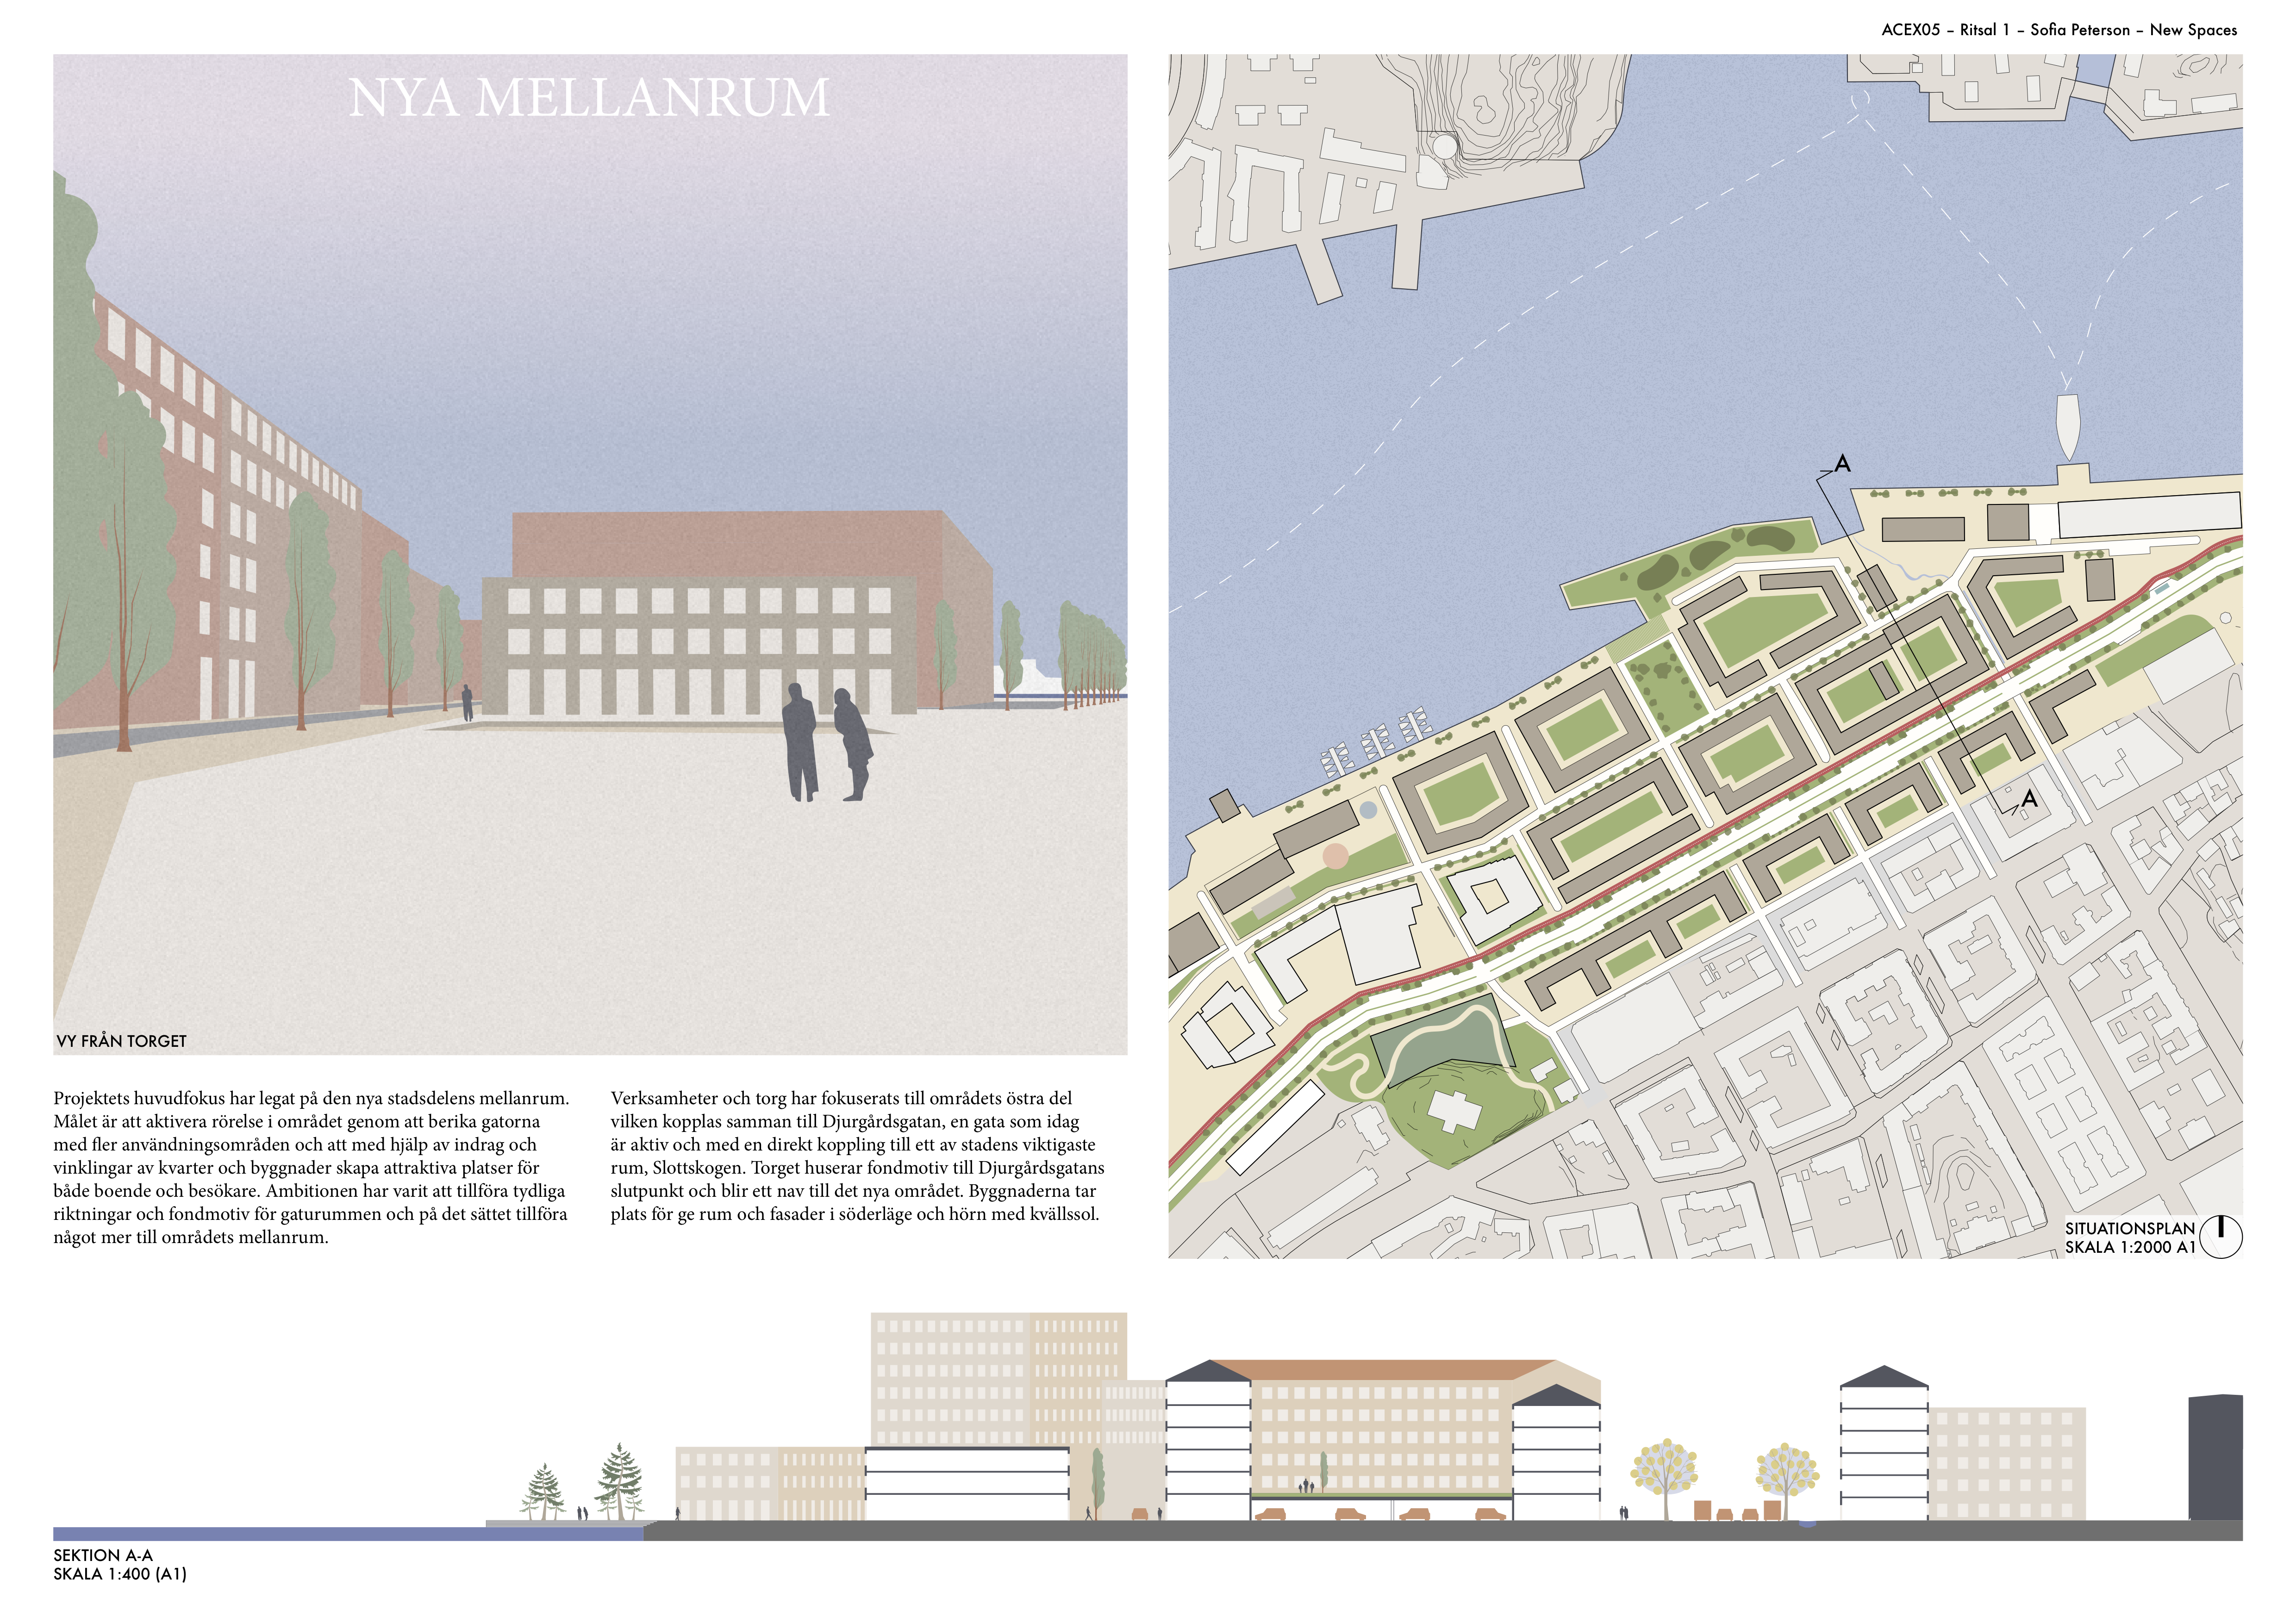Click the upper section marker 'A' on the map
2296x1623 pixels.
[x=1842, y=464]
